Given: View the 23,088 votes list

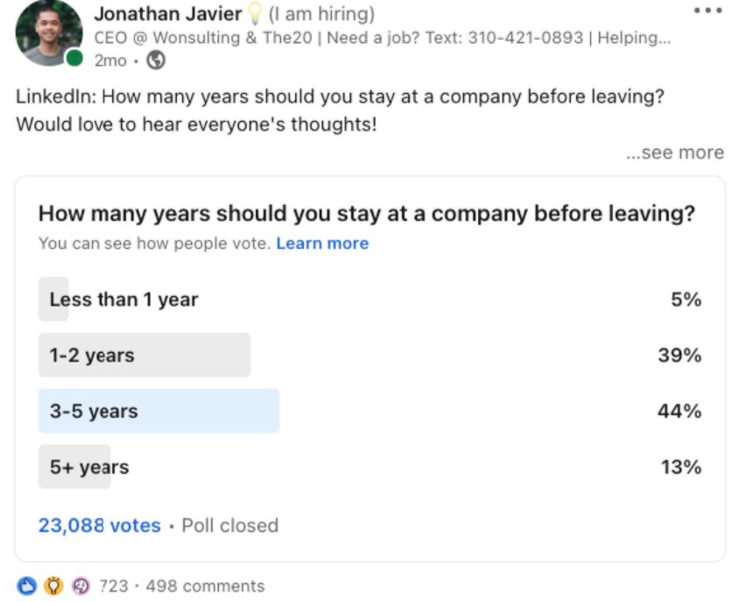Looking at the screenshot, I should point(99,525).
